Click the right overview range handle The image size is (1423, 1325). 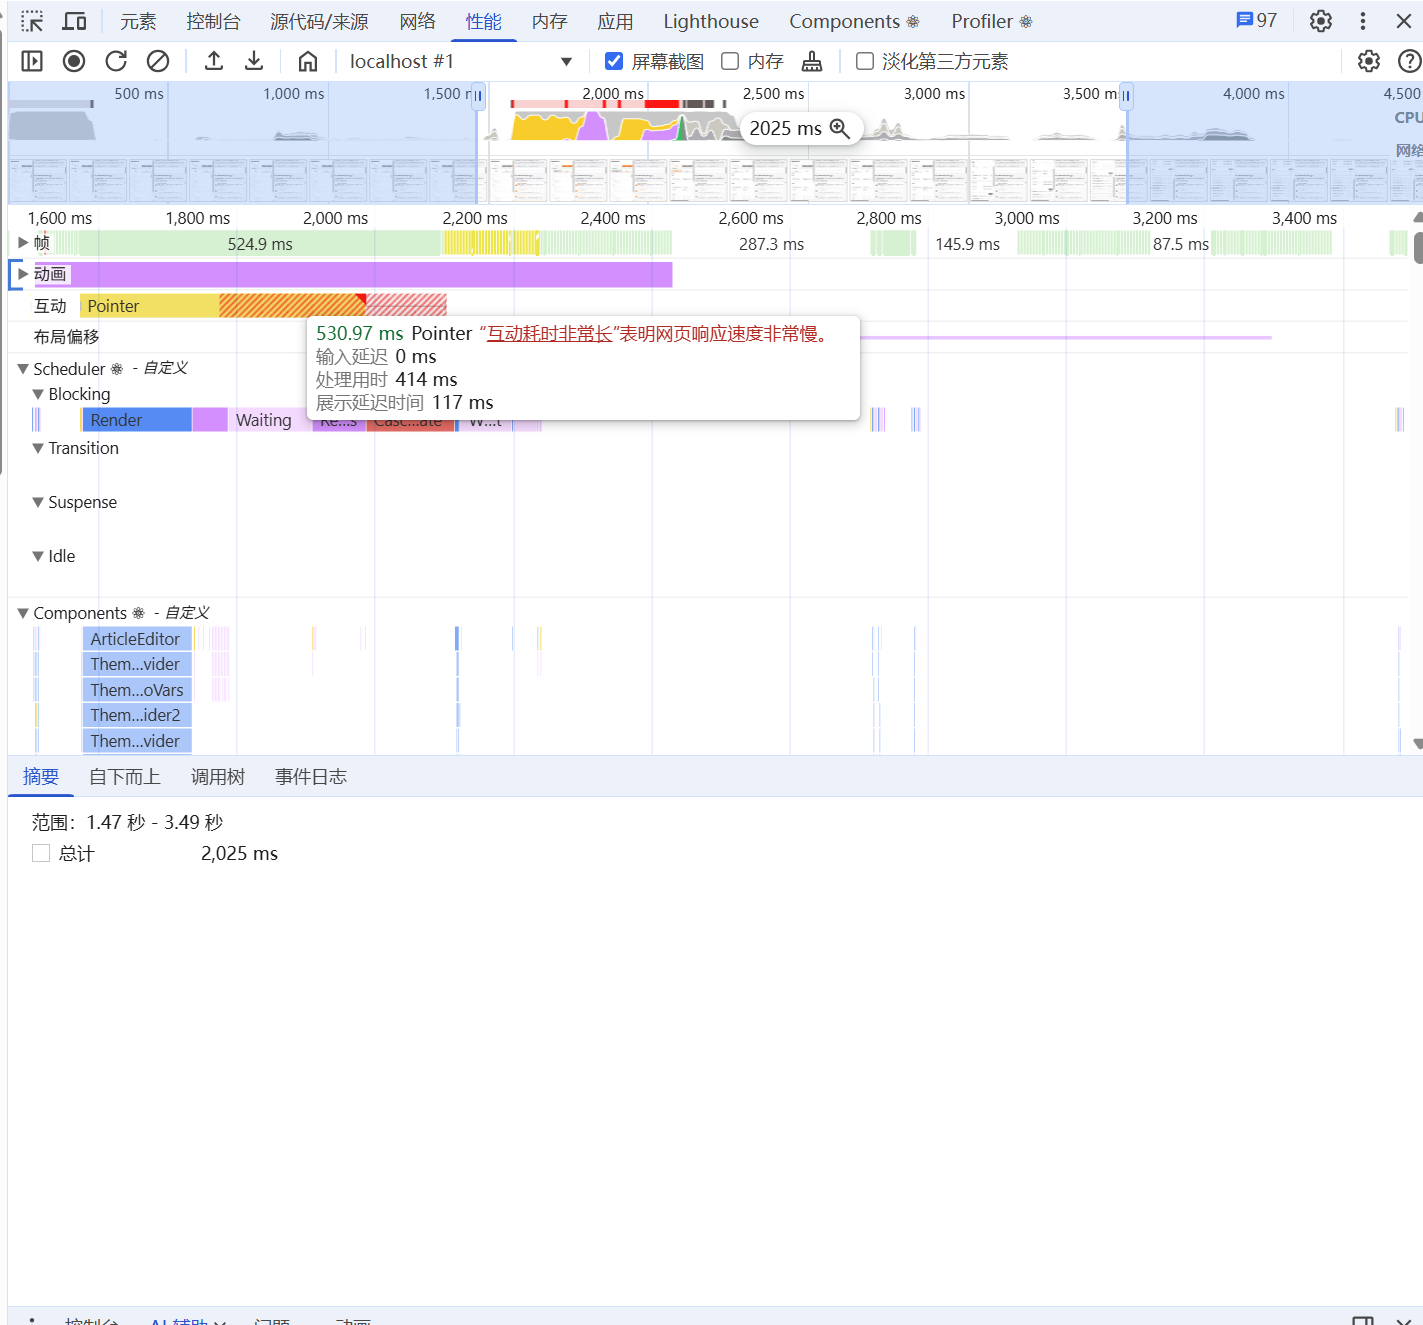click(1126, 96)
